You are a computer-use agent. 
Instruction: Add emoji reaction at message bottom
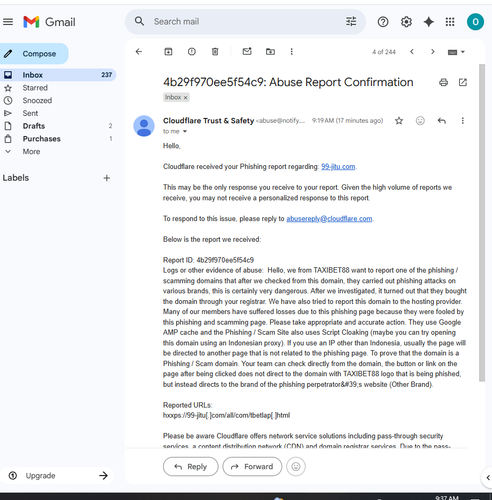[x=296, y=467]
